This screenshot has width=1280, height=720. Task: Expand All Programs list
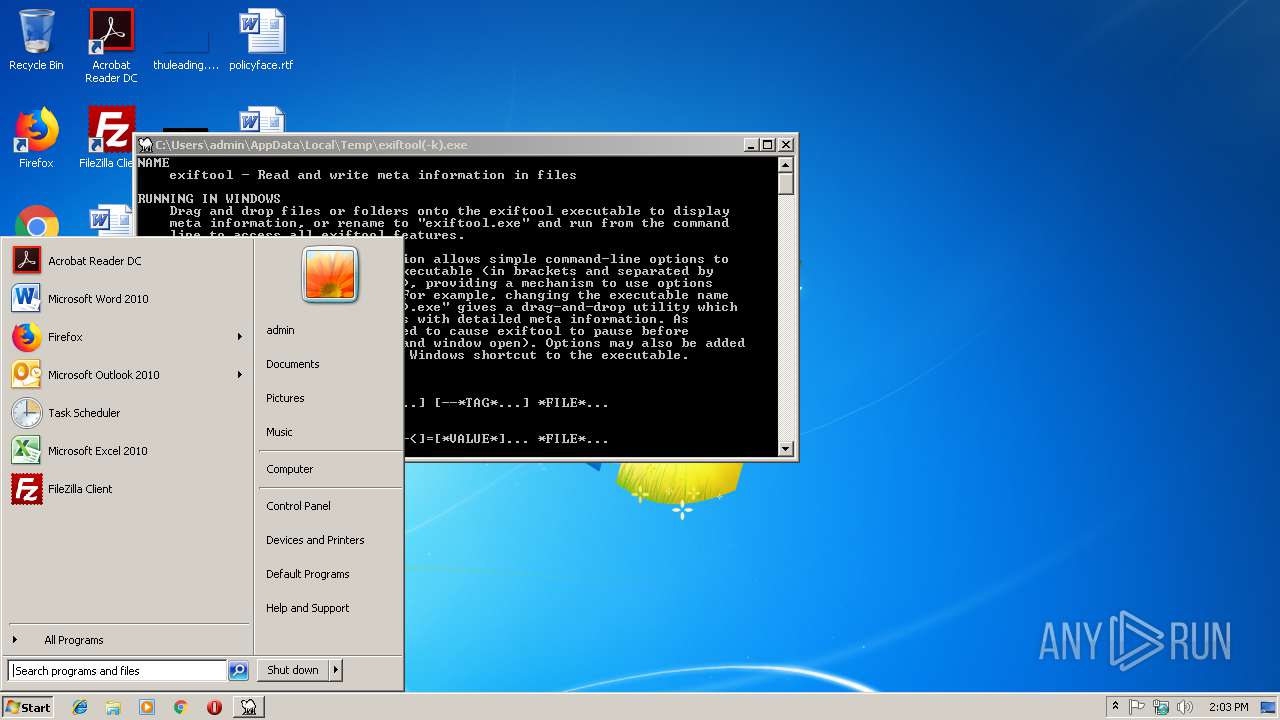126,640
